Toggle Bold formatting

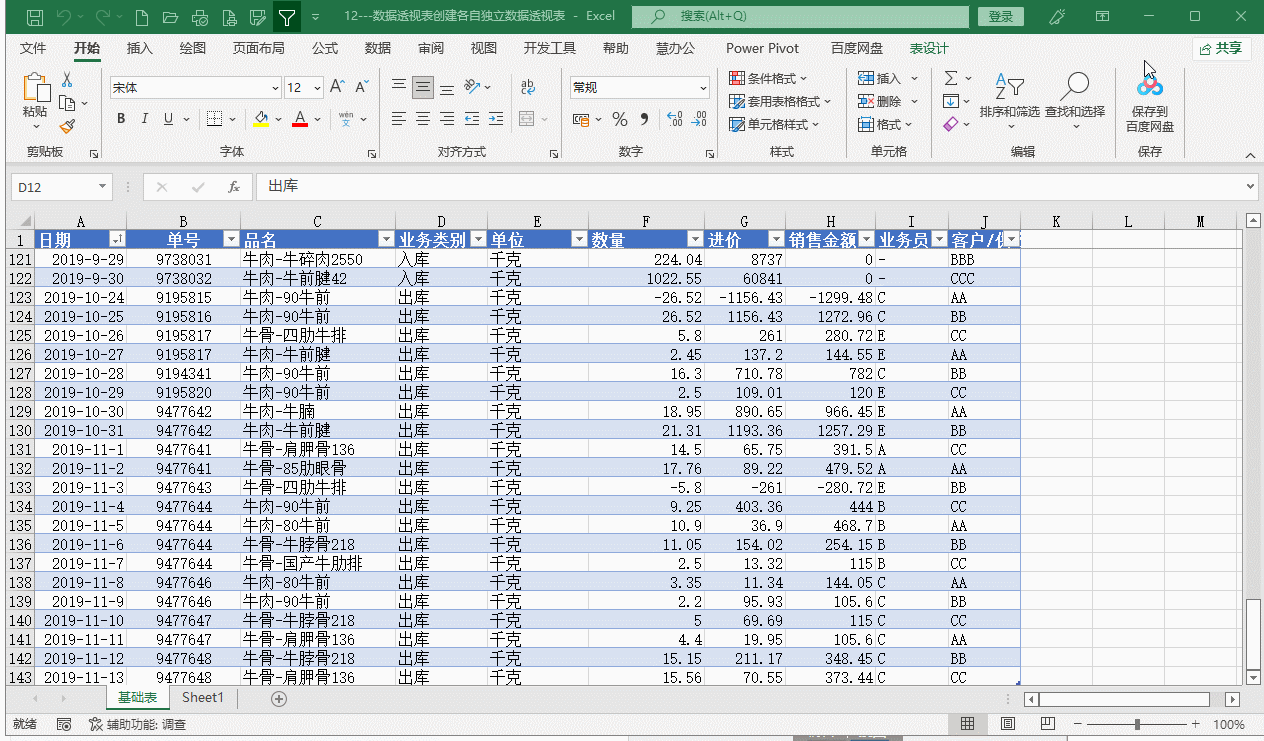121,119
